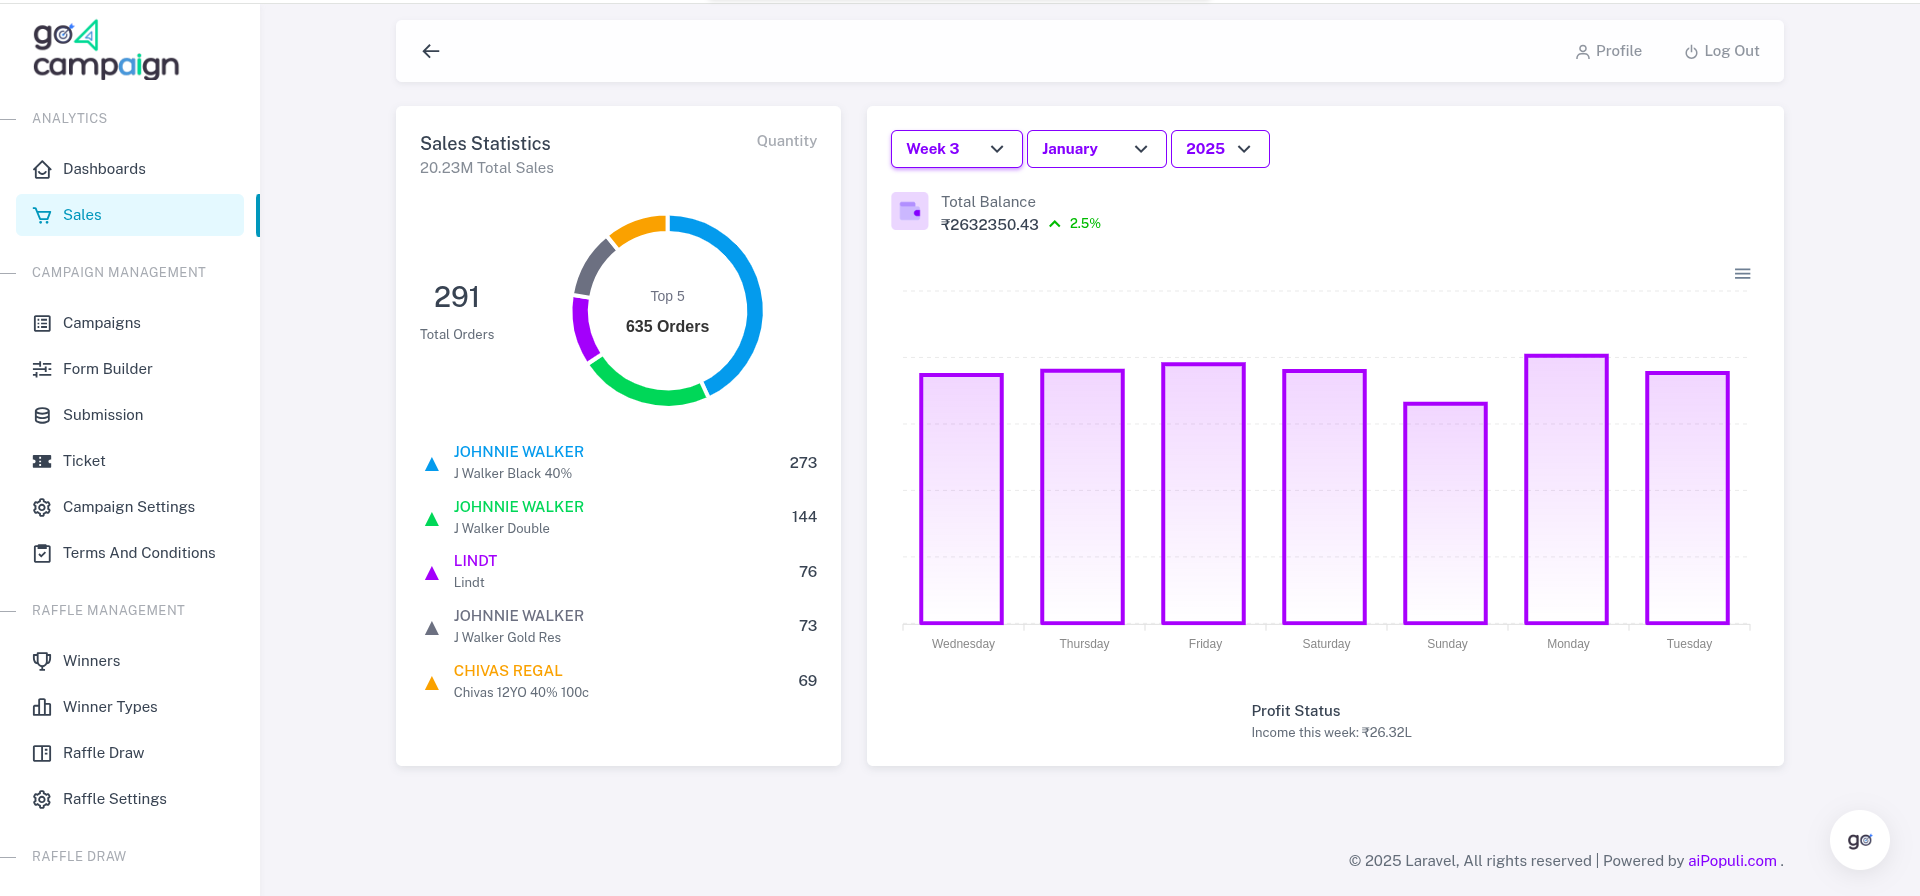Click blue triangle beside J Walker Black
Image resolution: width=1920 pixels, height=896 pixels.
(432, 464)
